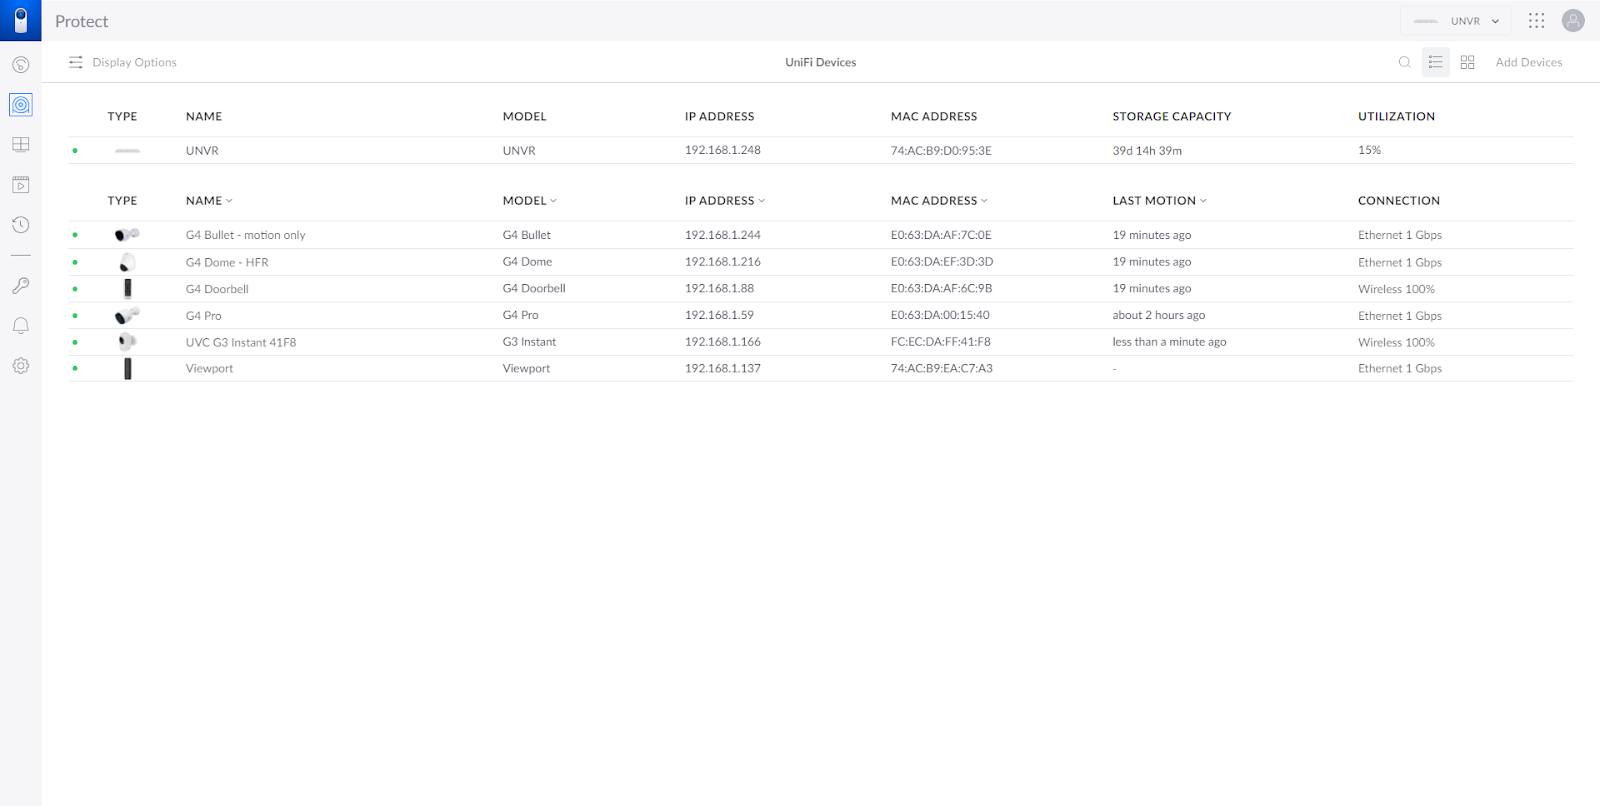The image size is (1600, 806).
Task: Open the Timeline playback sidebar icon
Action: (20, 185)
